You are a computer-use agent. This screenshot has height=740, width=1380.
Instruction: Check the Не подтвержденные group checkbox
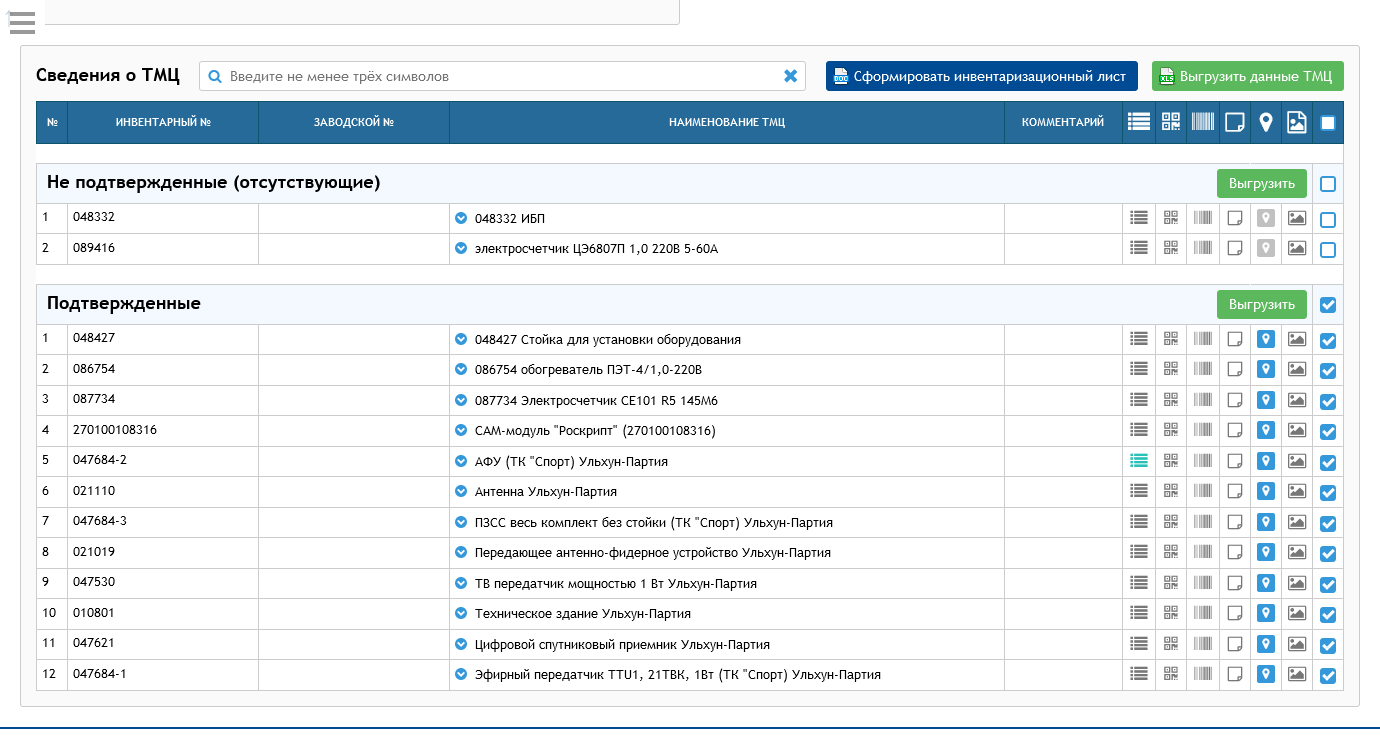[x=1328, y=184]
